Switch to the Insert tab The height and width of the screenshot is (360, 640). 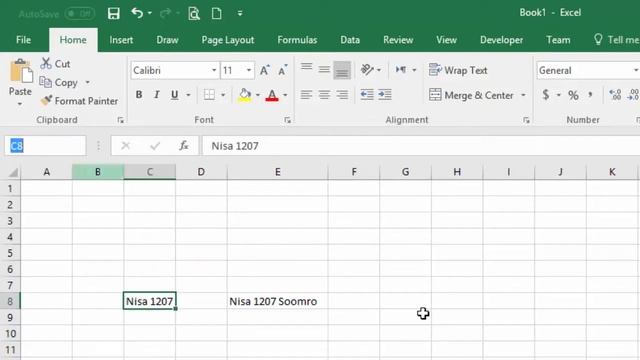(121, 40)
